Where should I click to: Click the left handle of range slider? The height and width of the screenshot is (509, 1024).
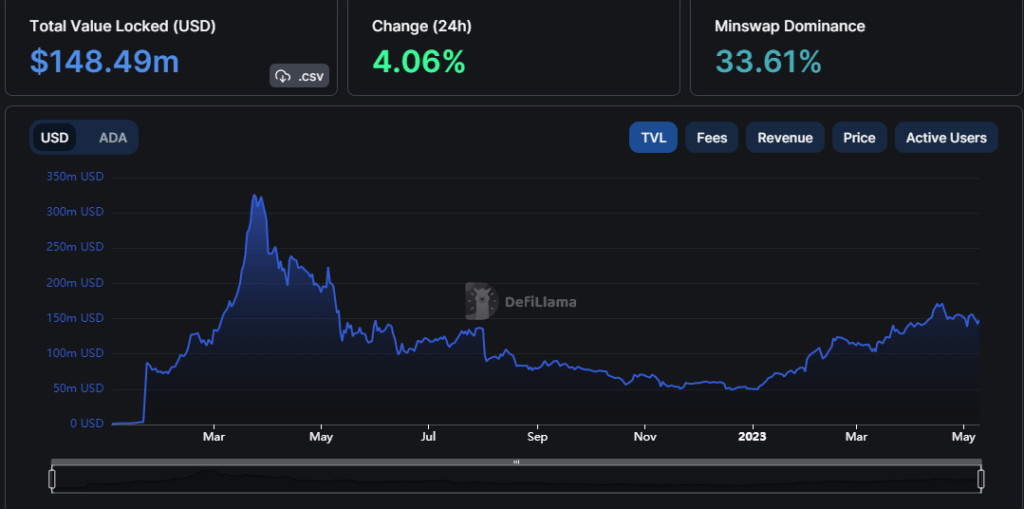tap(52, 479)
